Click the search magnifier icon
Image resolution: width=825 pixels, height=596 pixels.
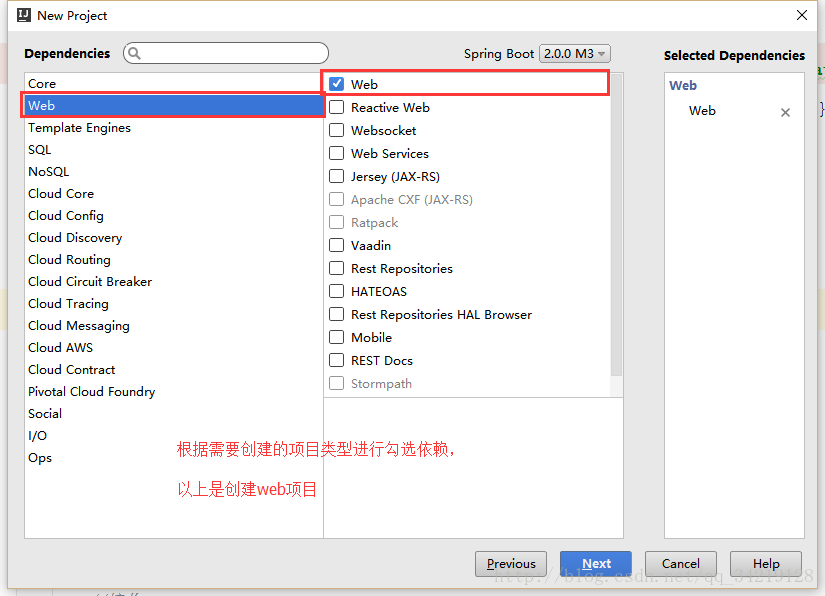point(135,54)
